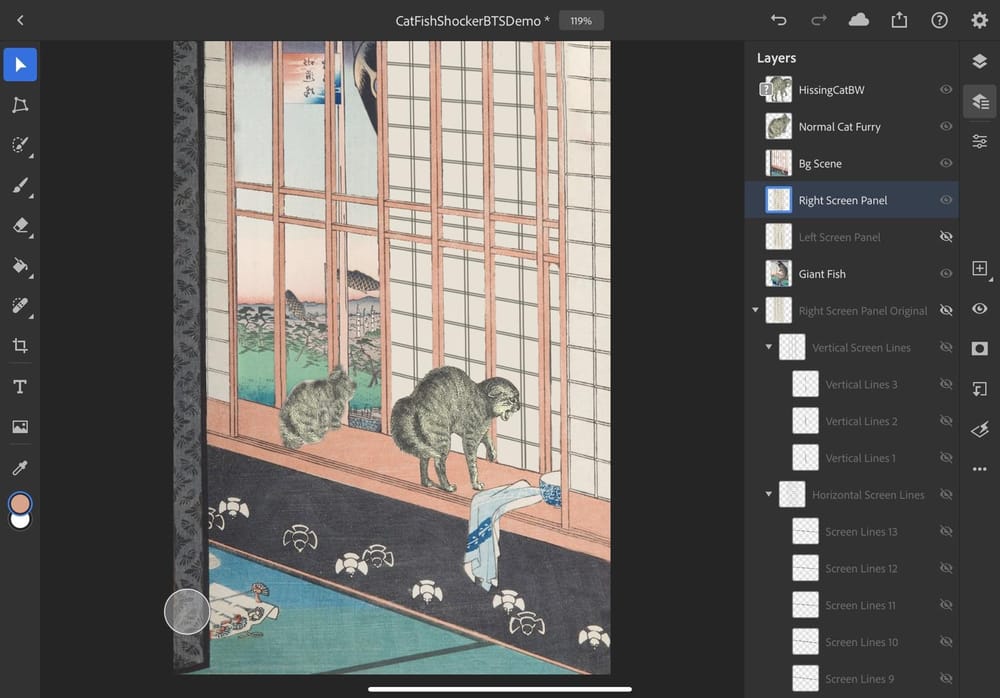Select the Giant Fish layer
The width and height of the screenshot is (1000, 698).
[x=852, y=274]
